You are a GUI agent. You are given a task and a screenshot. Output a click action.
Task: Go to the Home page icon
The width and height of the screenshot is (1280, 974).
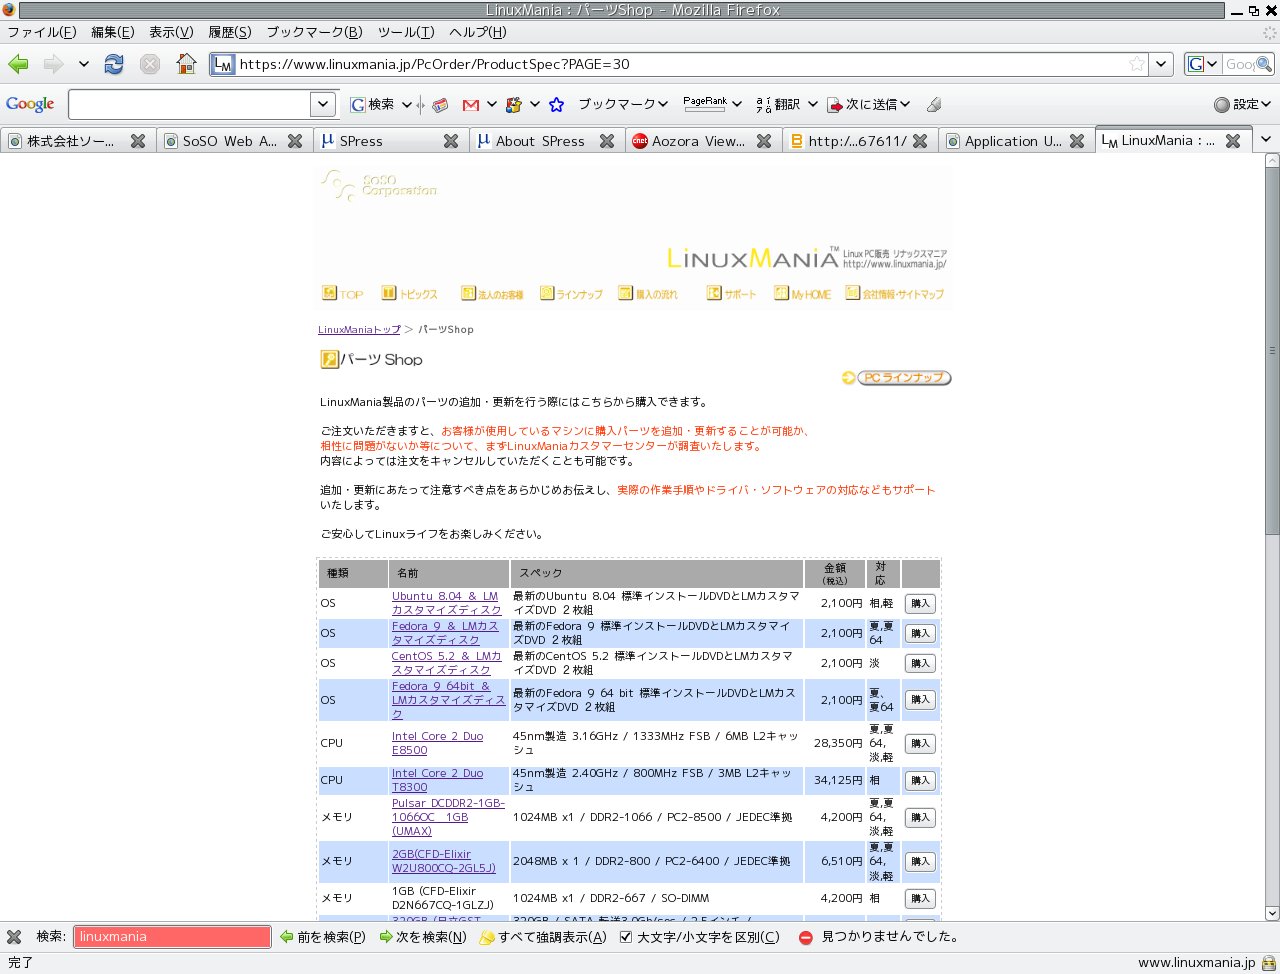point(186,64)
